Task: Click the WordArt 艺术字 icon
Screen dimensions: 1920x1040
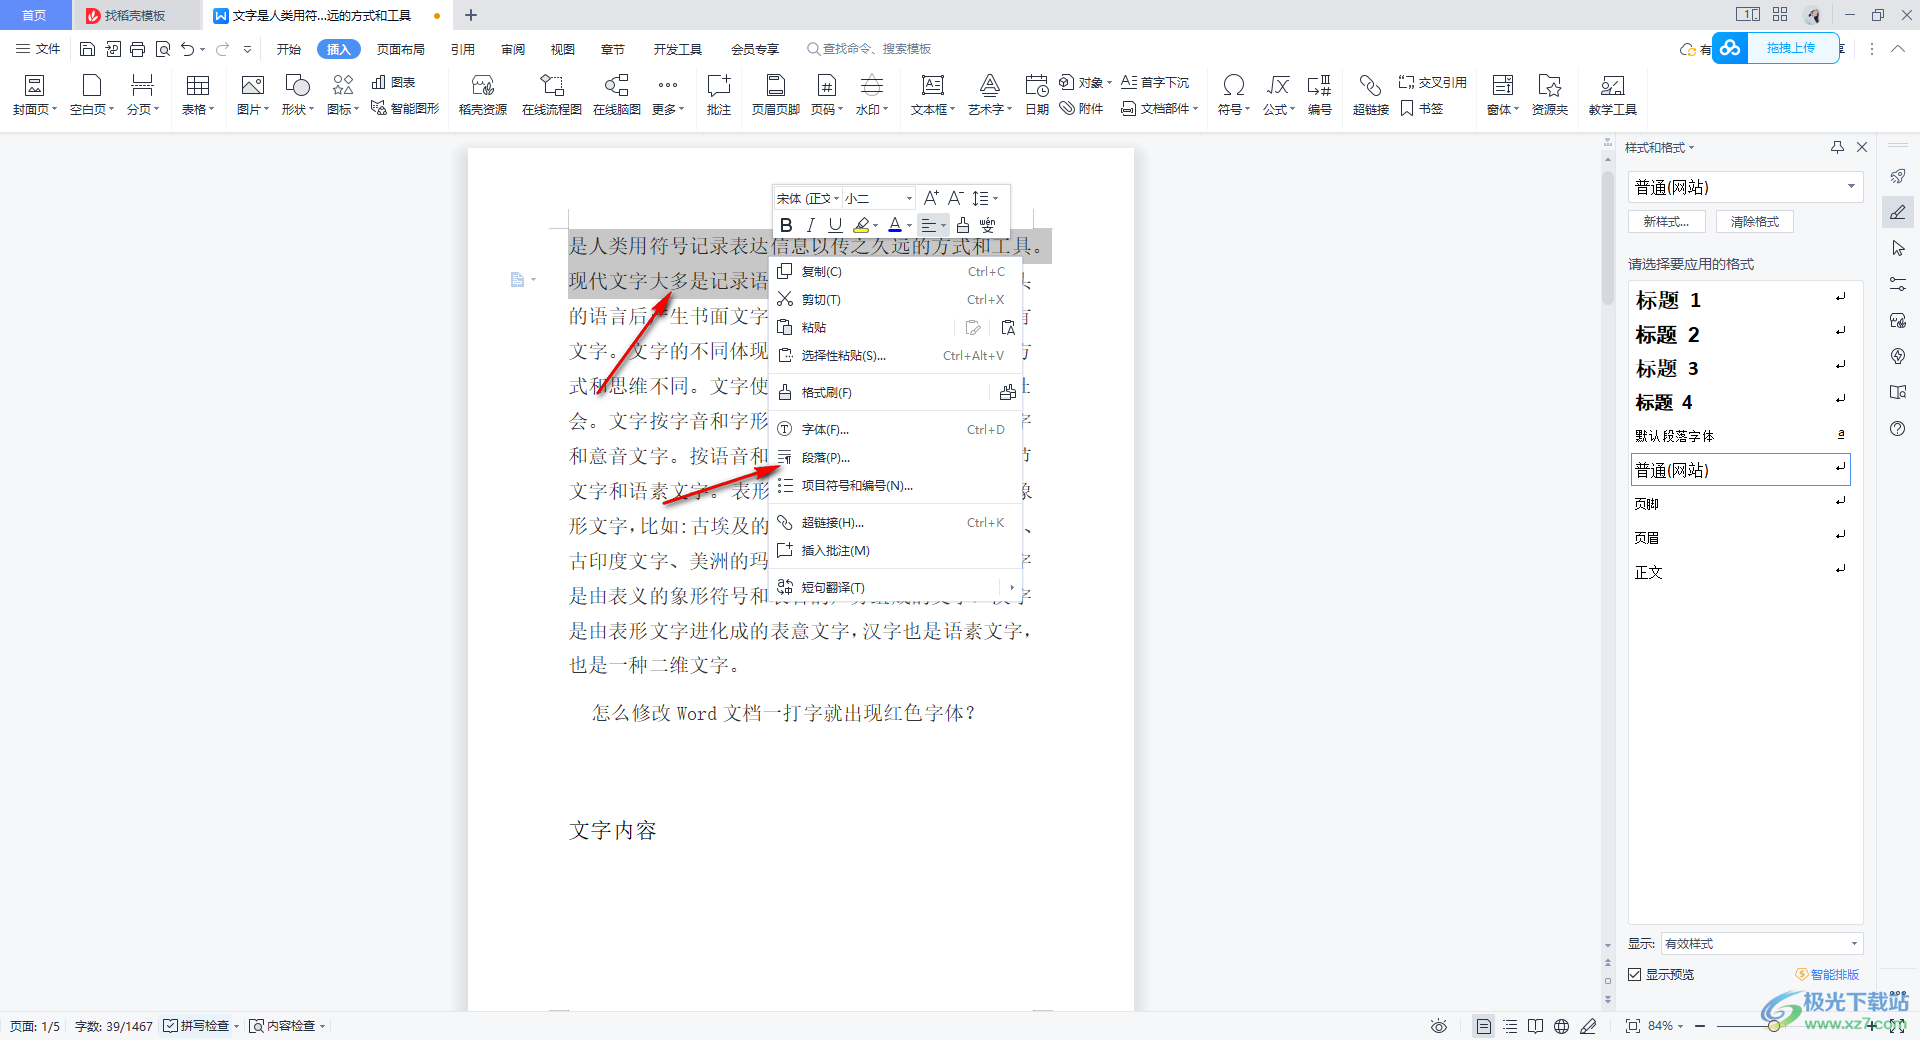Action: click(x=990, y=94)
